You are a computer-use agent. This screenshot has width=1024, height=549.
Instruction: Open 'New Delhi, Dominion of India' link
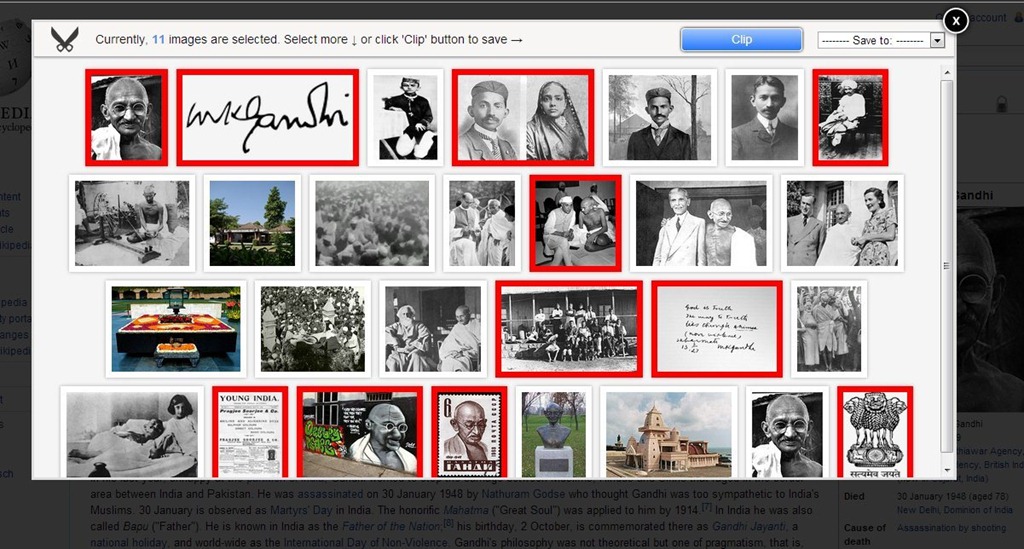(x=955, y=510)
